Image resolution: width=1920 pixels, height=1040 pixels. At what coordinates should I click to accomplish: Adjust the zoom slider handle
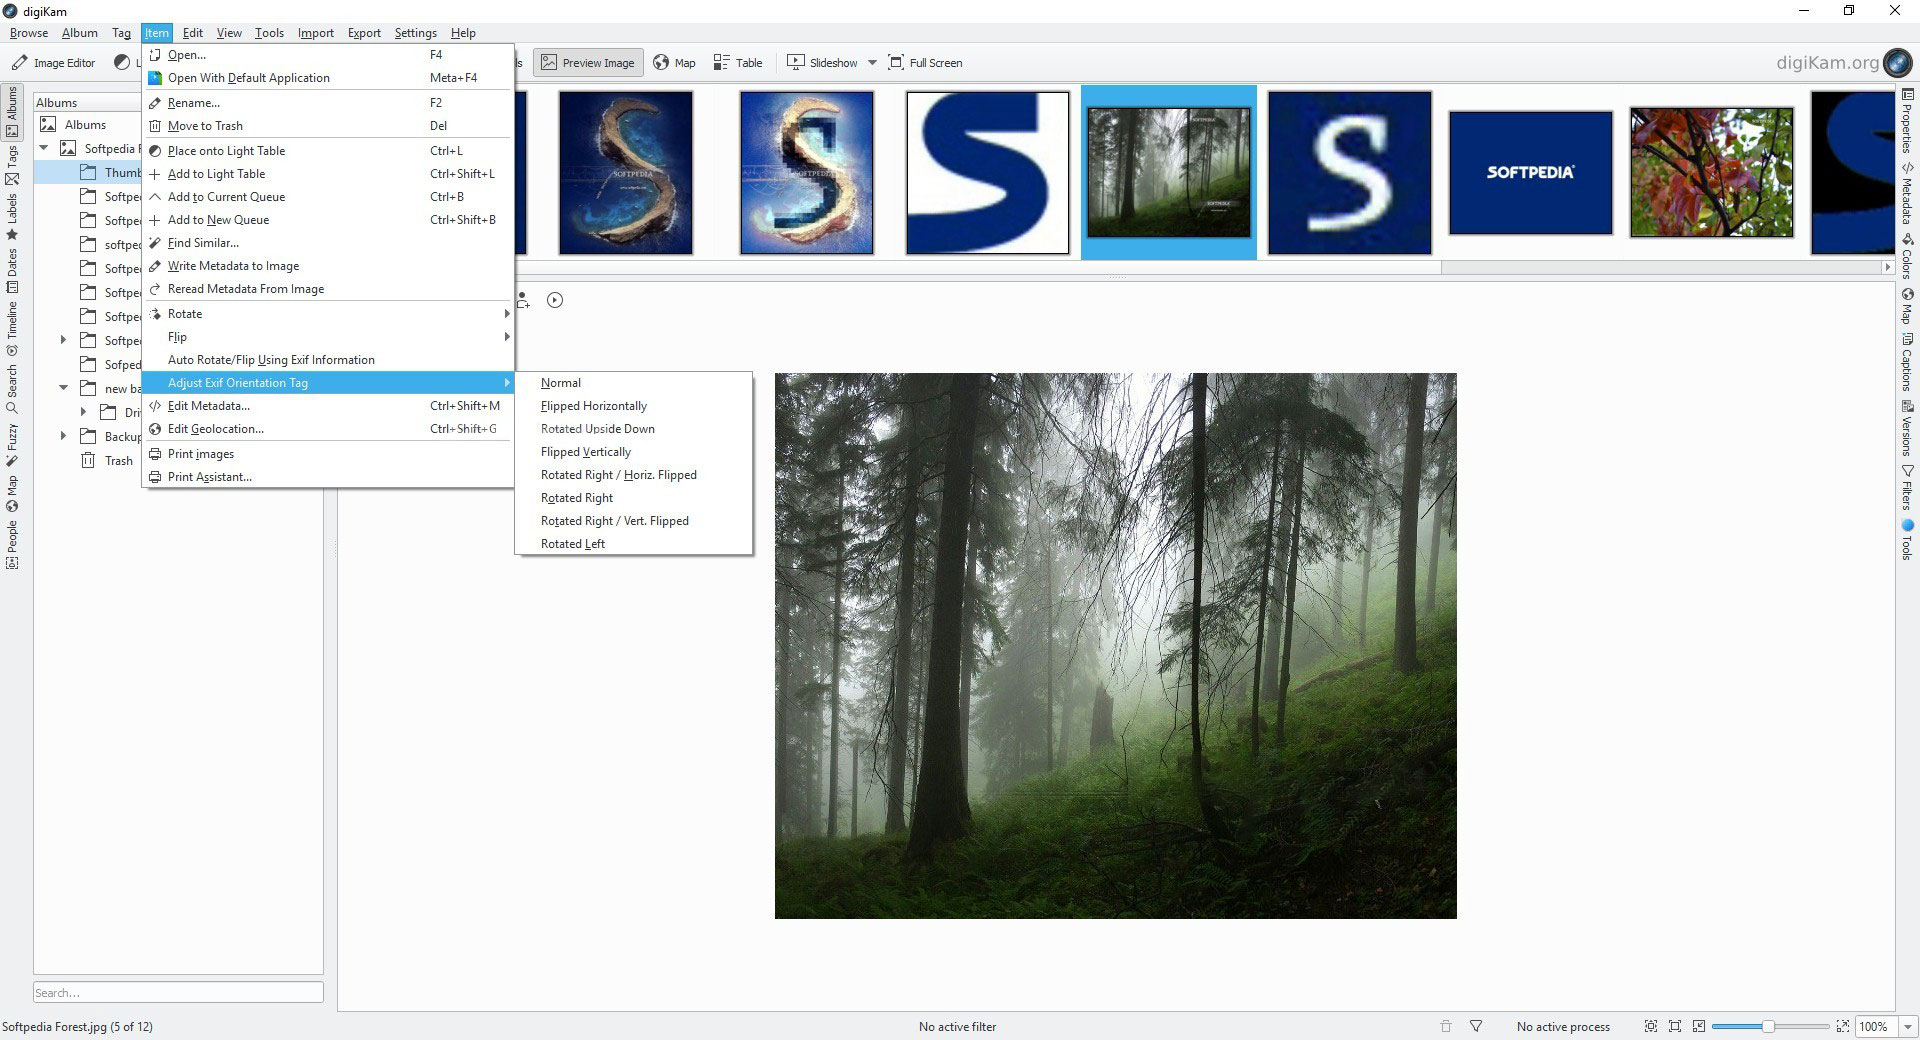[x=1768, y=1026]
